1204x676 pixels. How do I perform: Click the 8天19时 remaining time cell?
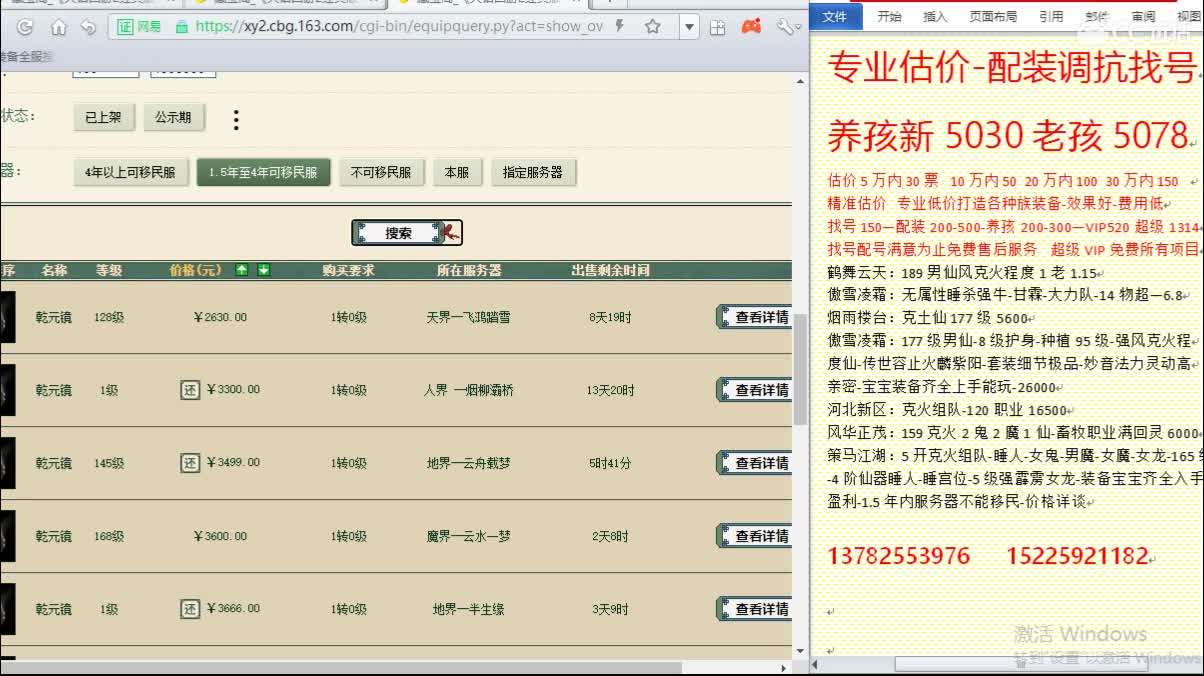coord(610,317)
